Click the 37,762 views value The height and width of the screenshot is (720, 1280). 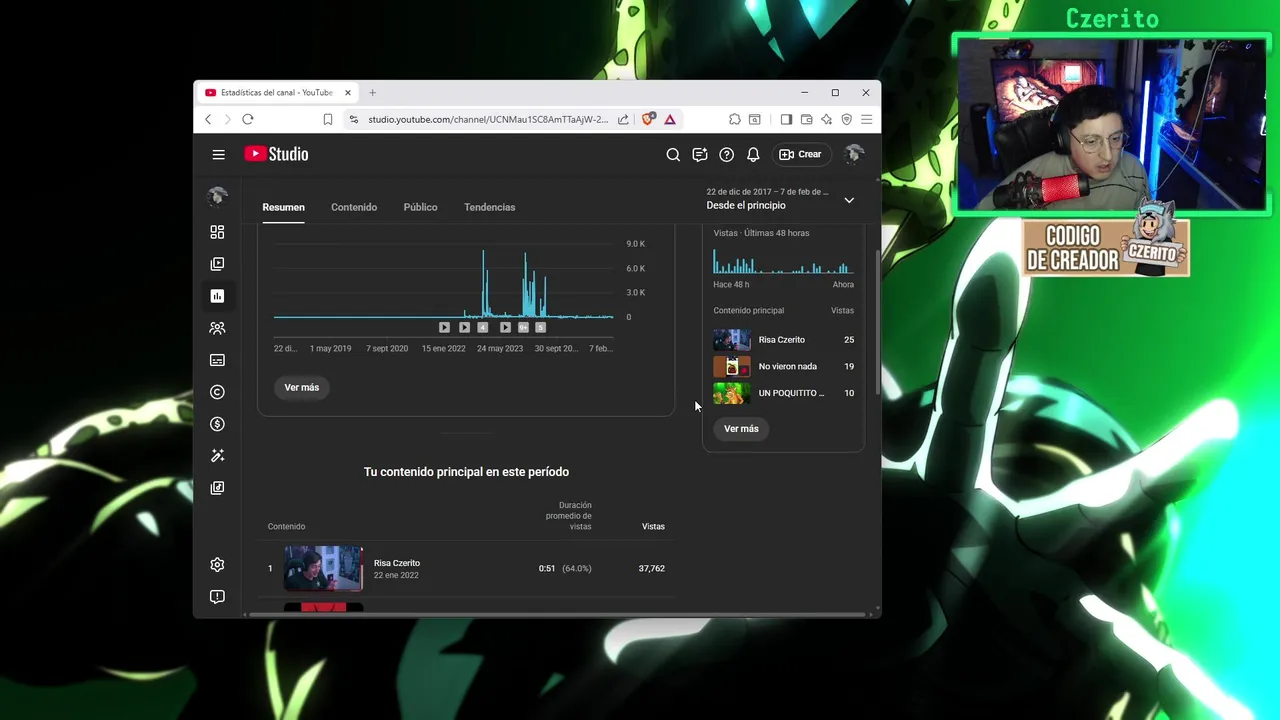click(x=651, y=568)
